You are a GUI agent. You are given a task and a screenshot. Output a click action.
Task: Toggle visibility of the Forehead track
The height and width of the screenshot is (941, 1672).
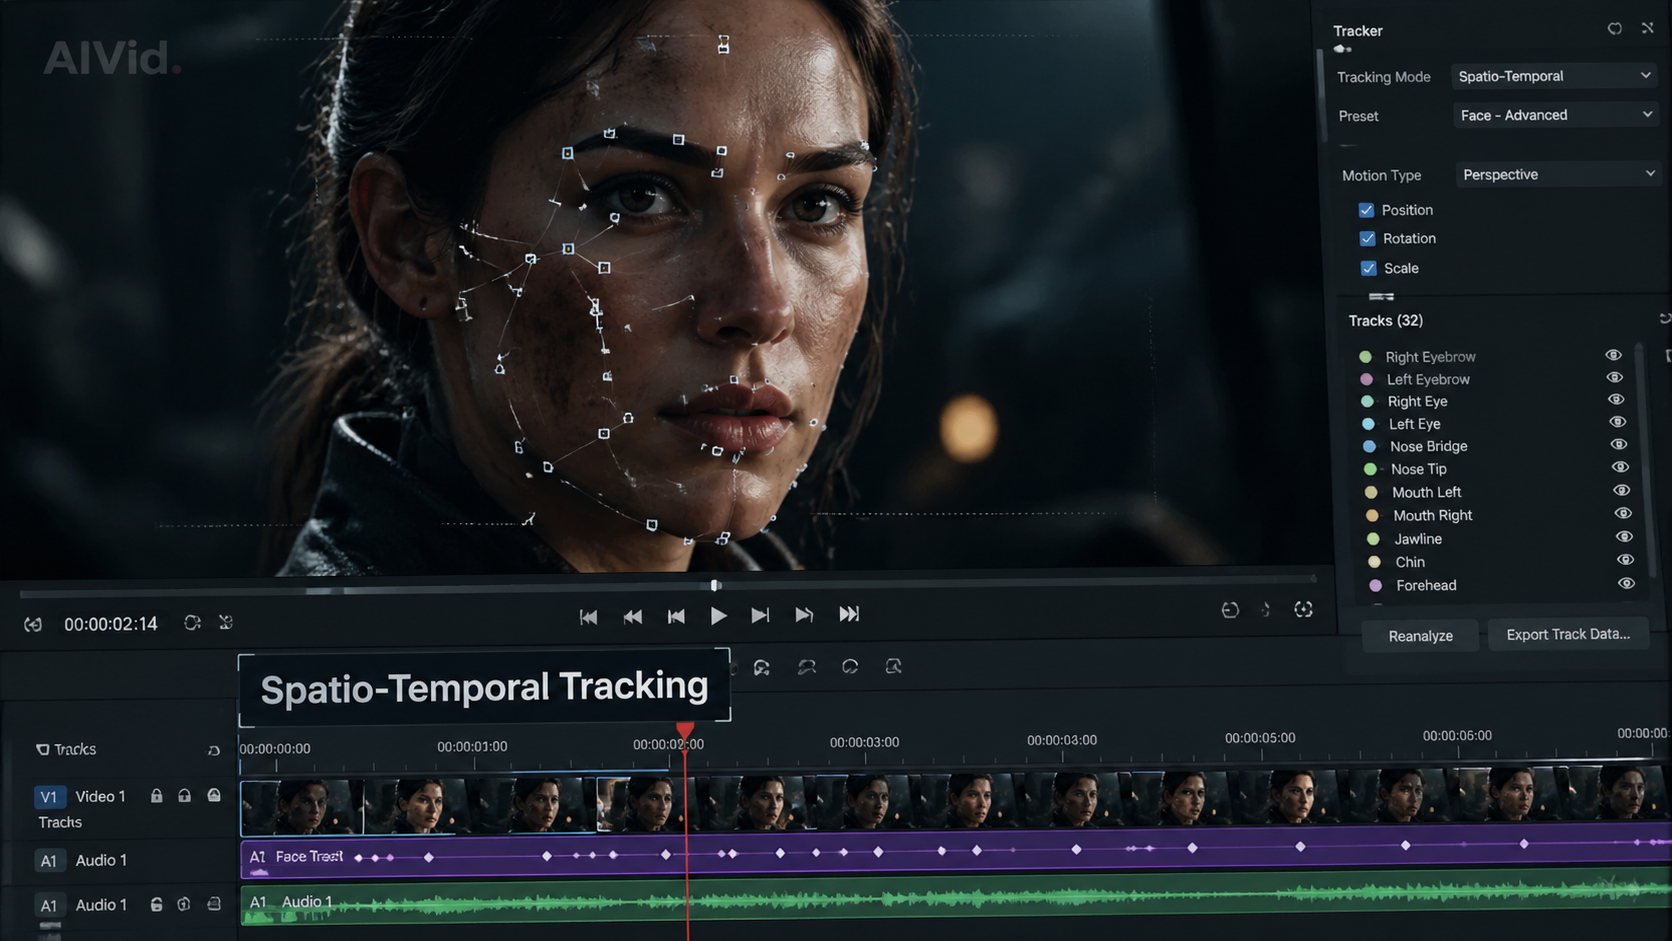(x=1626, y=583)
